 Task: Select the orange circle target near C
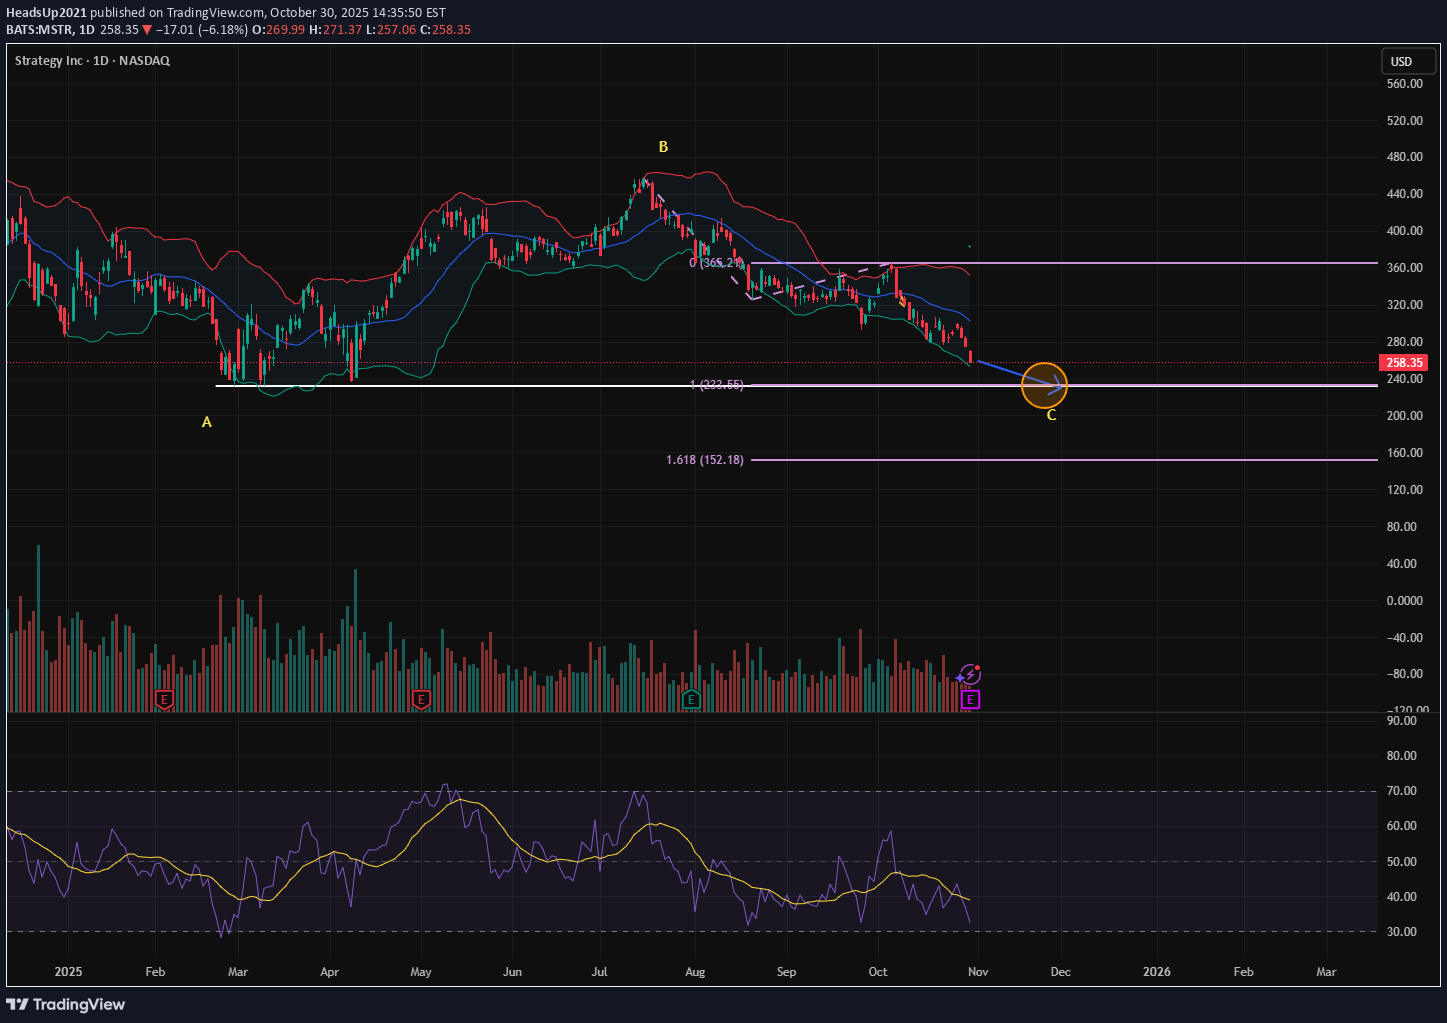[x=1044, y=385]
